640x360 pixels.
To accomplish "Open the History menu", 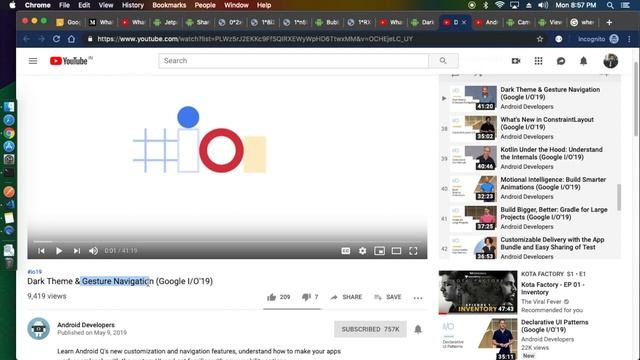I will (133, 5).
